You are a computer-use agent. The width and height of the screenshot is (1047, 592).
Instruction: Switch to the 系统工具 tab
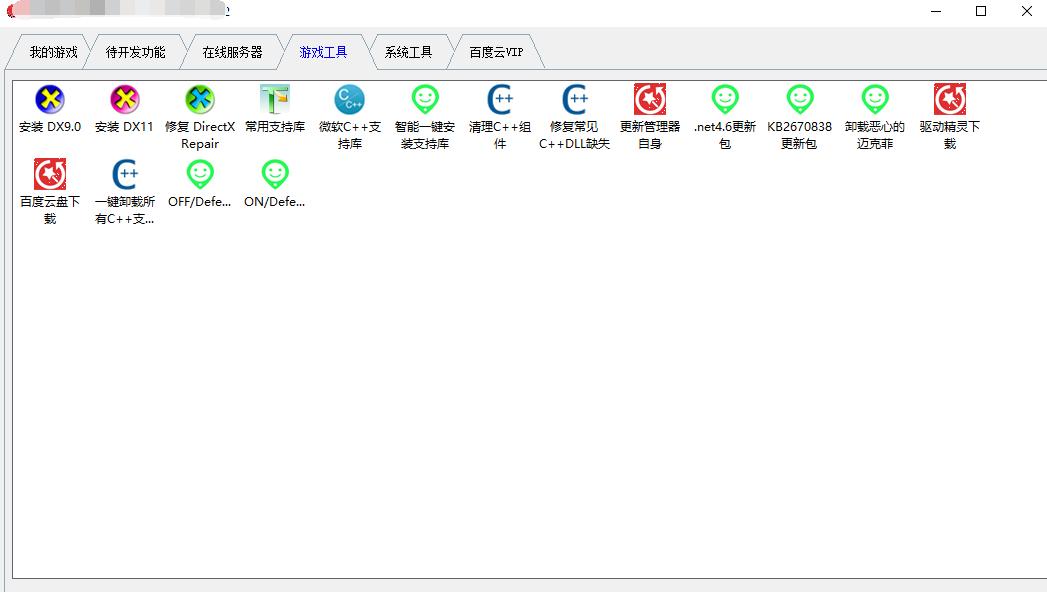click(x=409, y=52)
